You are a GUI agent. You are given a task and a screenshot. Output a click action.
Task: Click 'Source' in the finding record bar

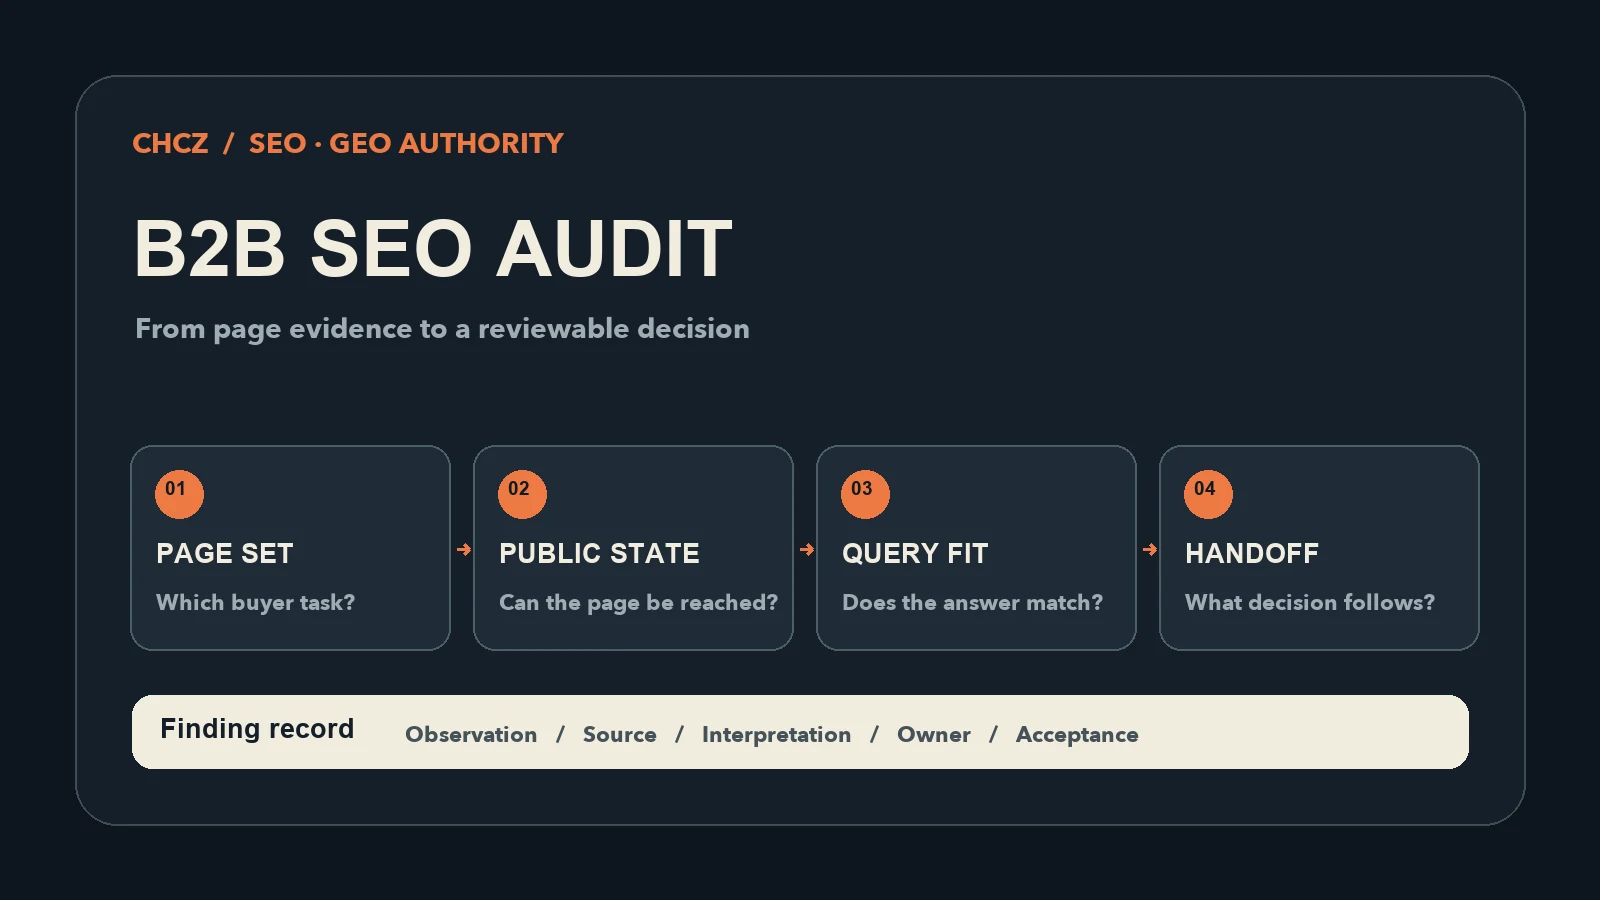(x=620, y=734)
